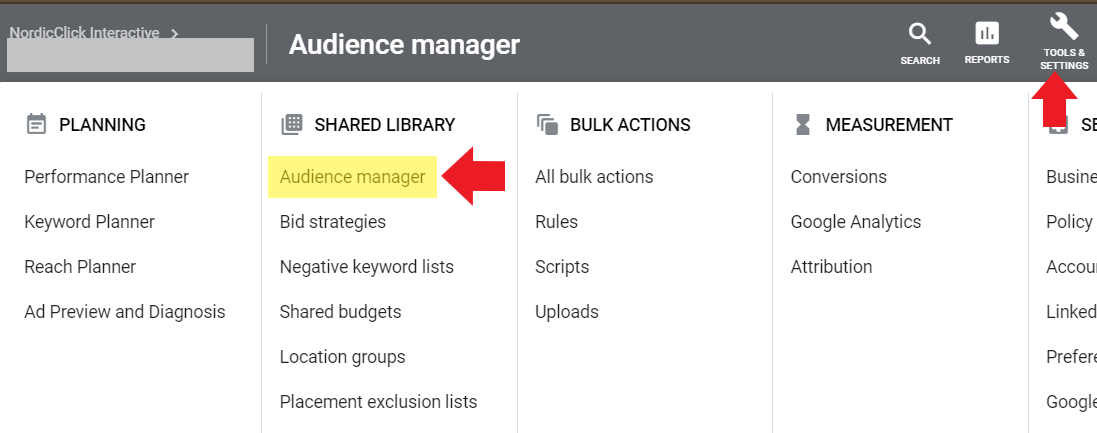Click the Bulk Actions copy icon
Image resolution: width=1097 pixels, height=433 pixels.
(547, 125)
